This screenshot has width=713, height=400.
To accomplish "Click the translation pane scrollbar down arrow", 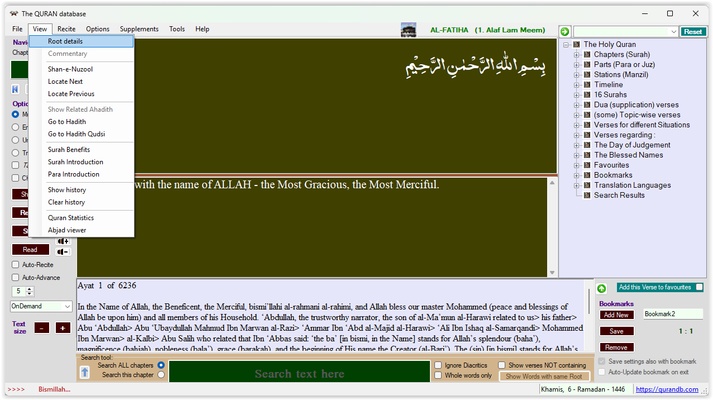I will point(552,273).
